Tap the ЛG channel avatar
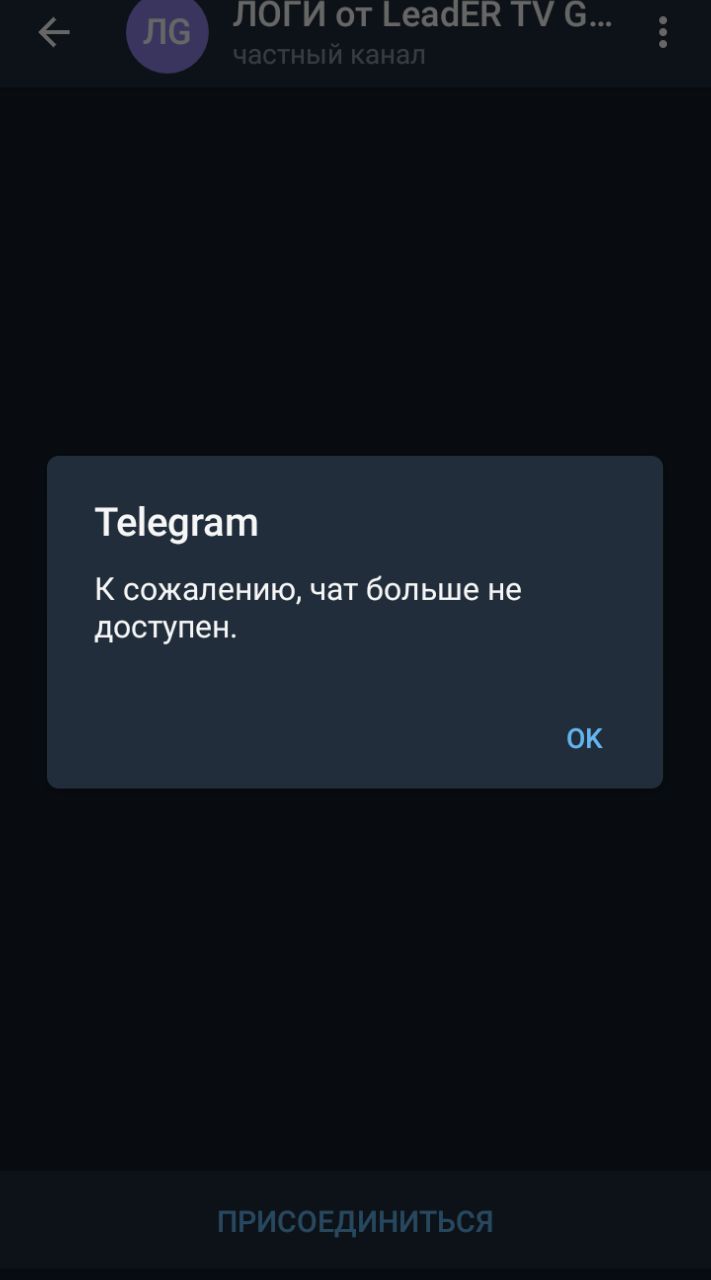 tap(167, 33)
